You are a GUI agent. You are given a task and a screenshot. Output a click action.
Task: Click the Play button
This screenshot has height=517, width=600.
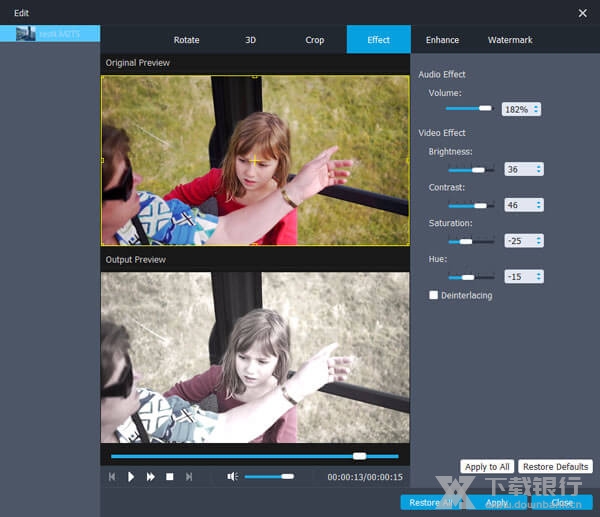pos(131,477)
